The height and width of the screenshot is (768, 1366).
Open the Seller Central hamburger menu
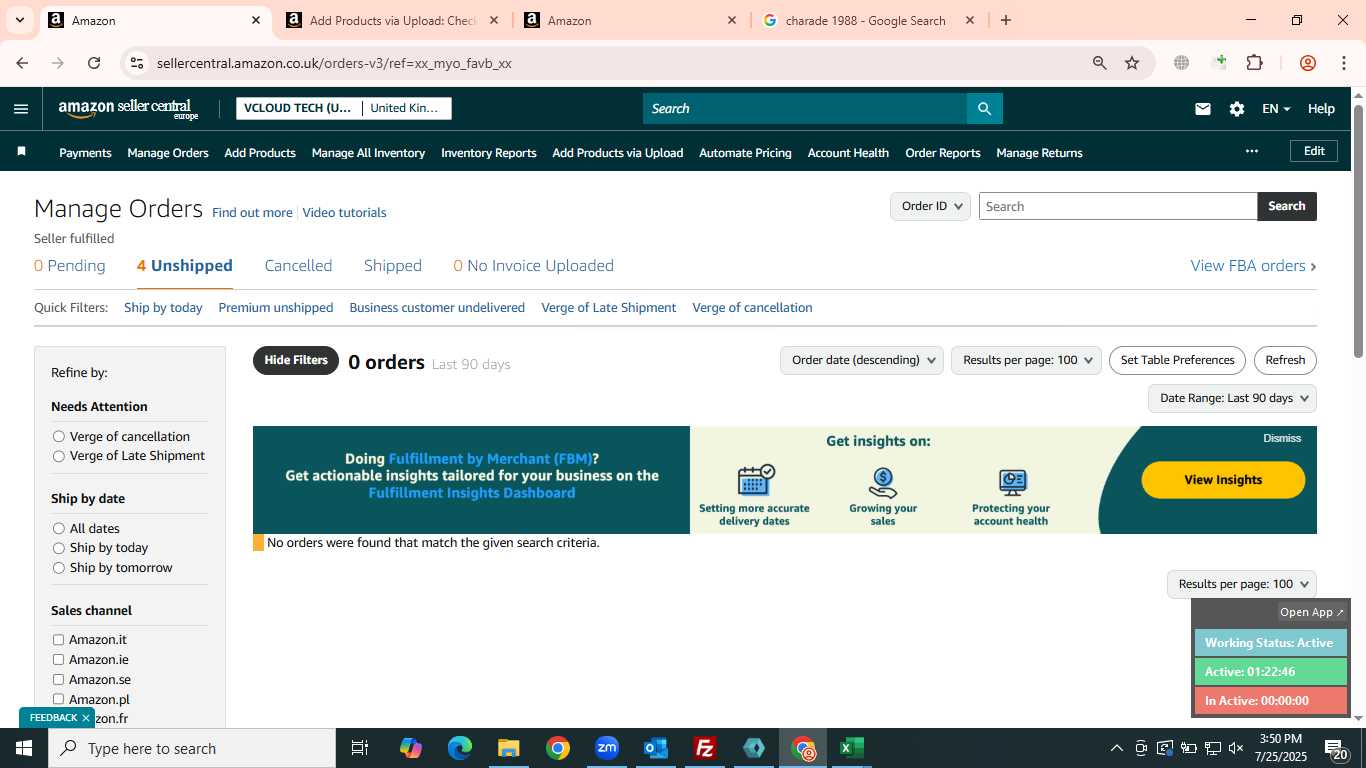pyautogui.click(x=21, y=109)
